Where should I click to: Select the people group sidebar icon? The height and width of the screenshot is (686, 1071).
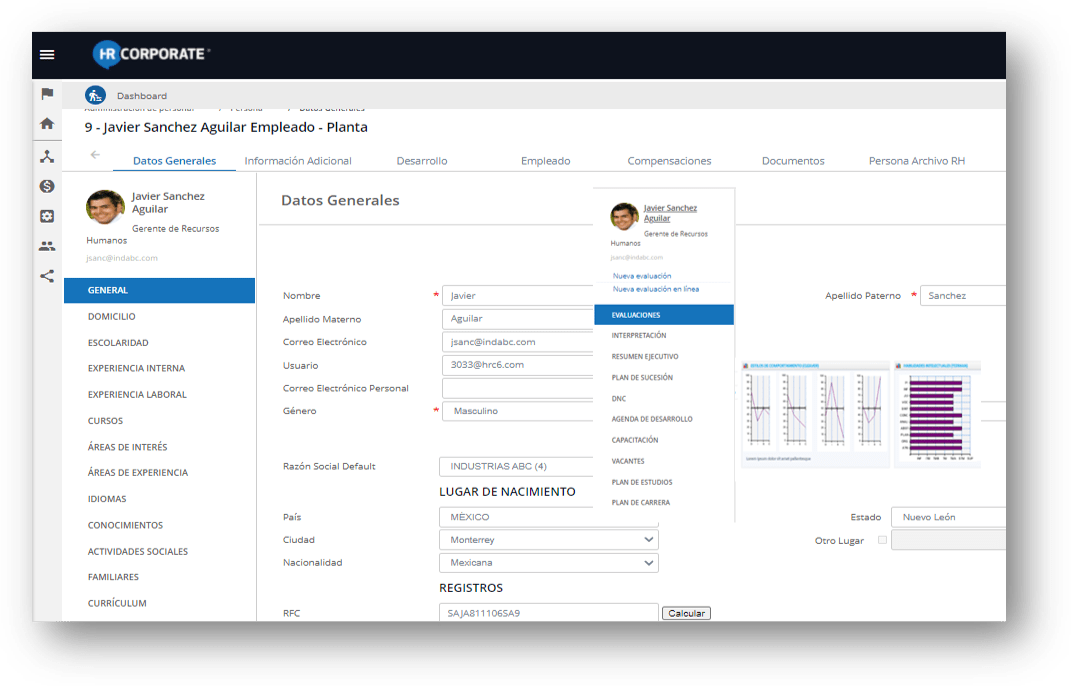point(47,246)
